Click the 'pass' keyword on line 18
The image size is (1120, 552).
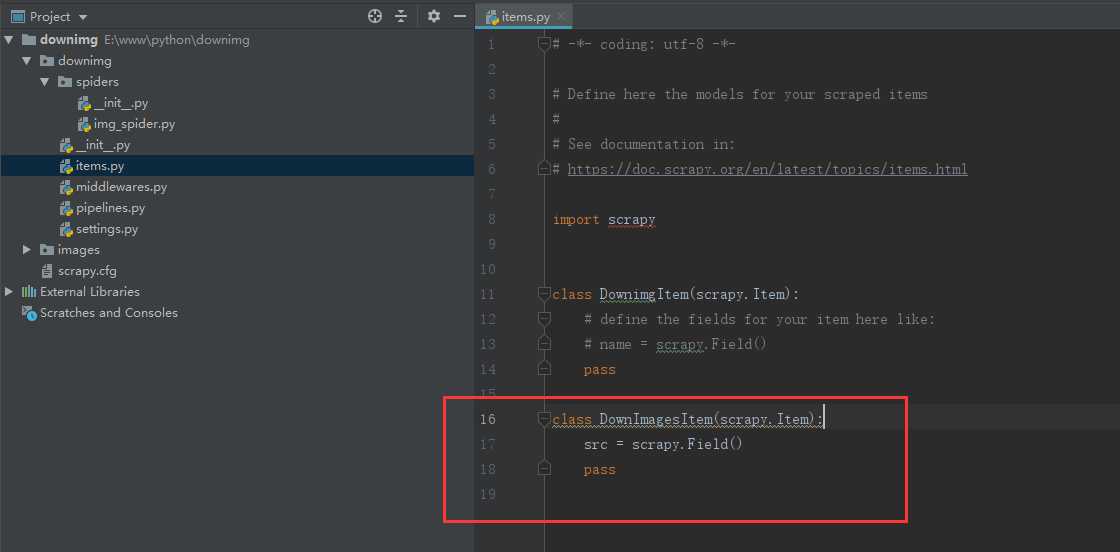point(599,469)
